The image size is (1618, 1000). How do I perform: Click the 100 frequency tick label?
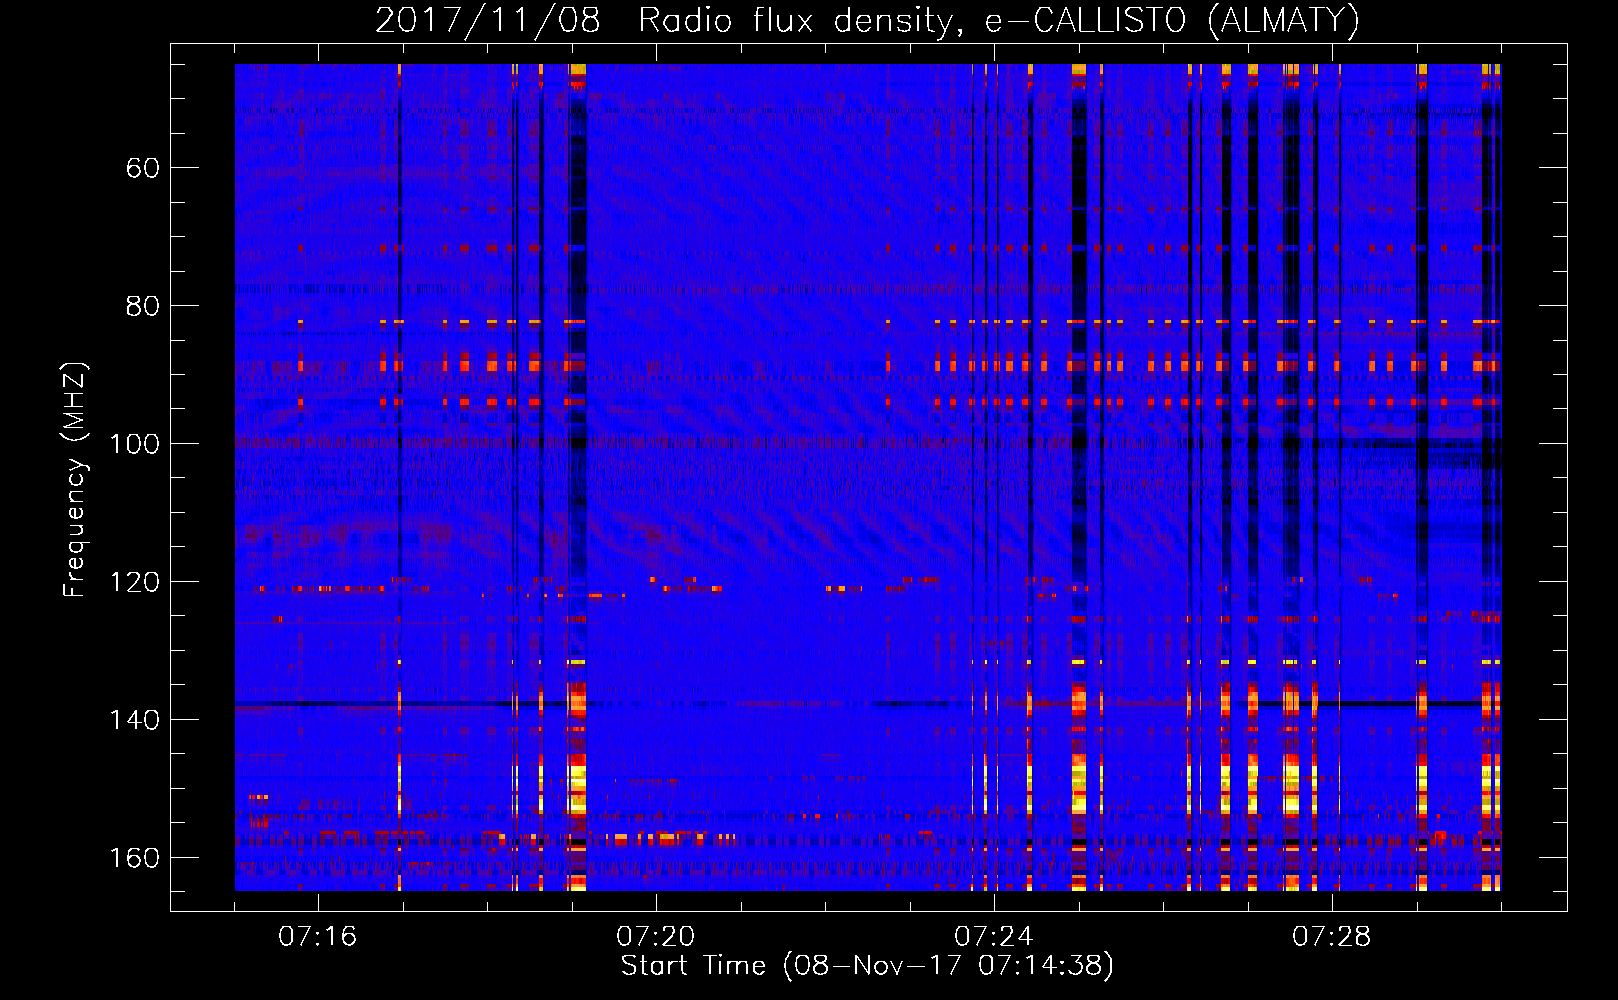[134, 444]
